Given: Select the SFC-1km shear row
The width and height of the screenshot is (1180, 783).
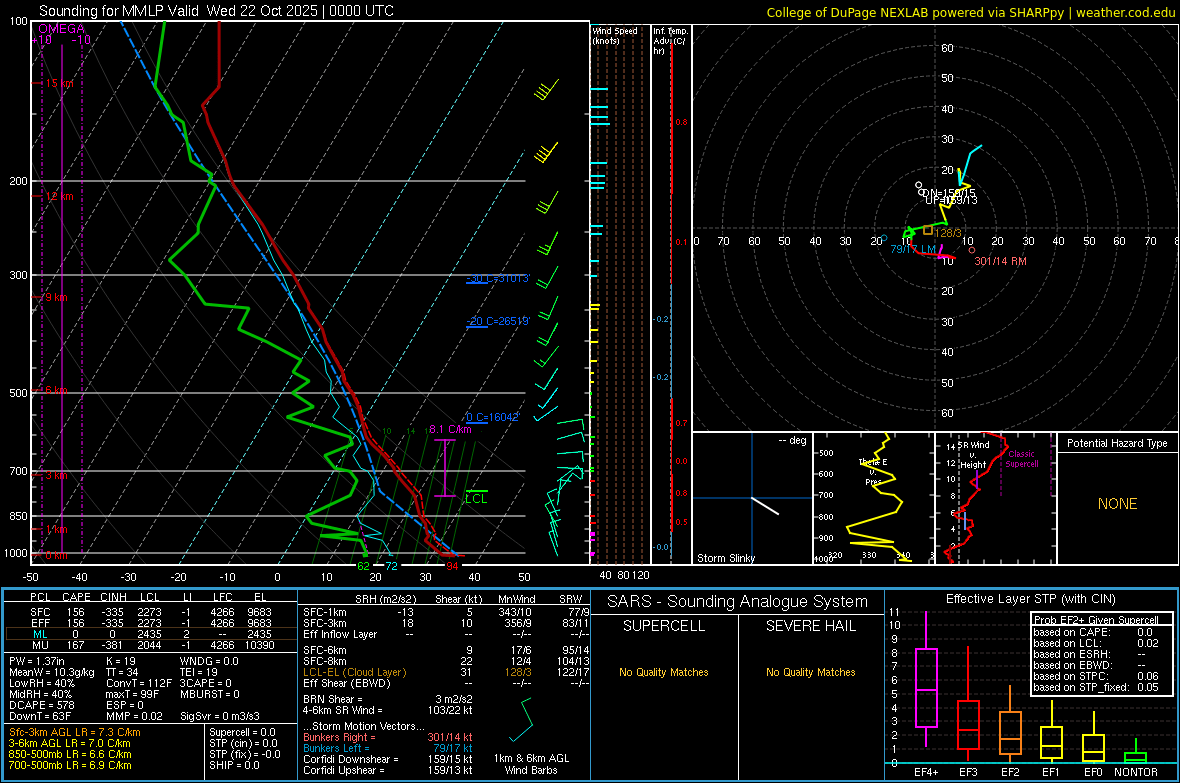Looking at the screenshot, I should coord(446,612).
